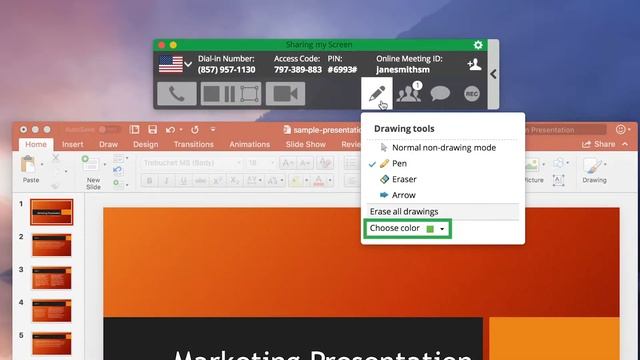Select slide 1 thumbnail
Image resolution: width=640 pixels, height=360 pixels.
(51, 212)
